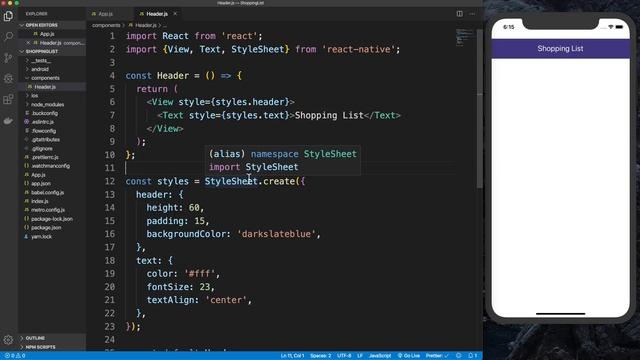
Task: Open the Search view in activity bar
Action: click(8, 37)
